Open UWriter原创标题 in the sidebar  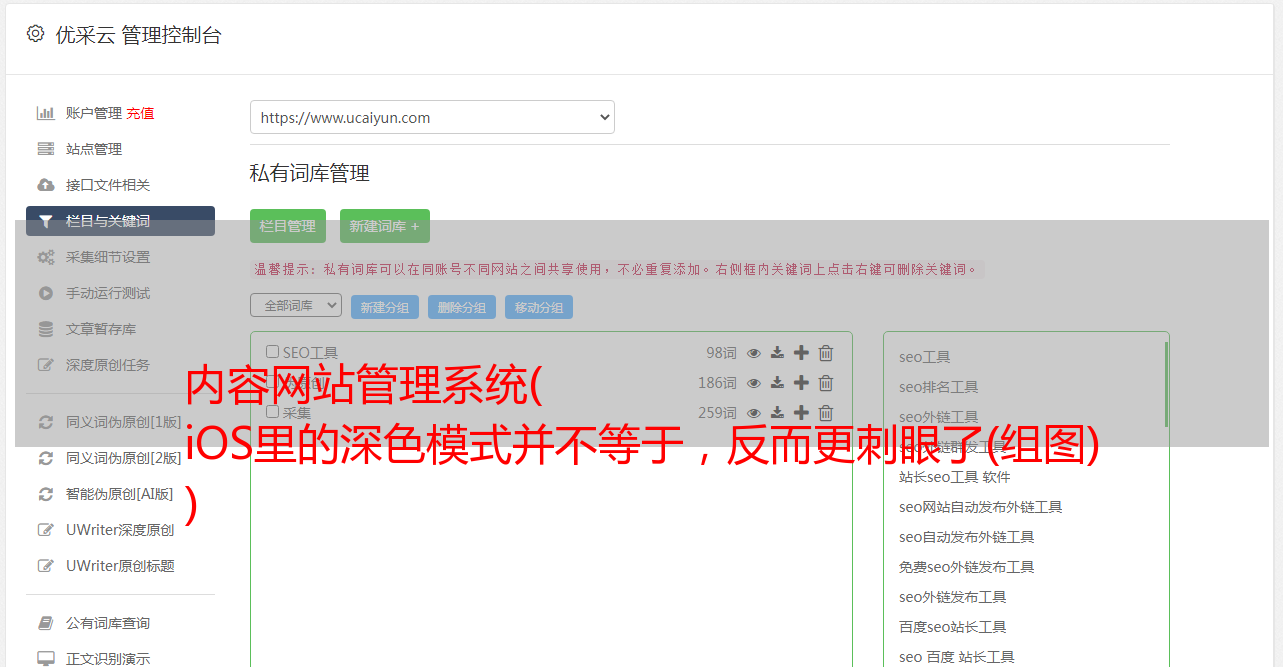120,566
